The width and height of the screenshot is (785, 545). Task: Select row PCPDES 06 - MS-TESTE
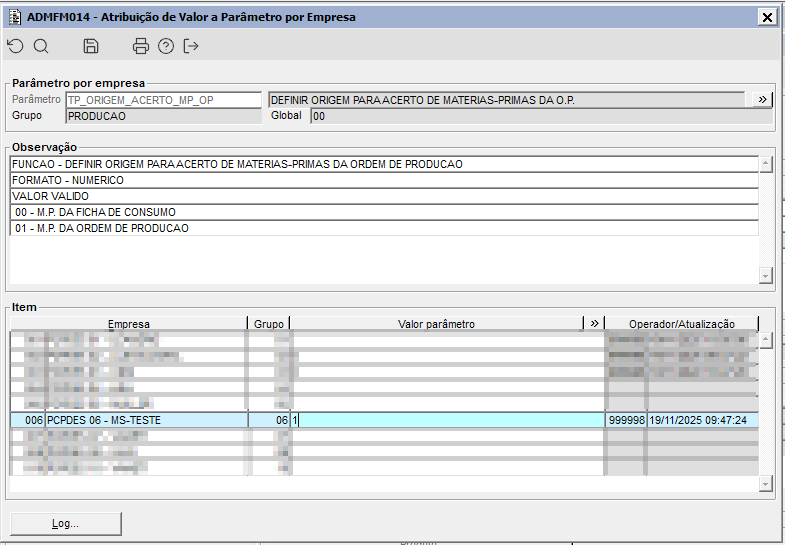pos(384,420)
